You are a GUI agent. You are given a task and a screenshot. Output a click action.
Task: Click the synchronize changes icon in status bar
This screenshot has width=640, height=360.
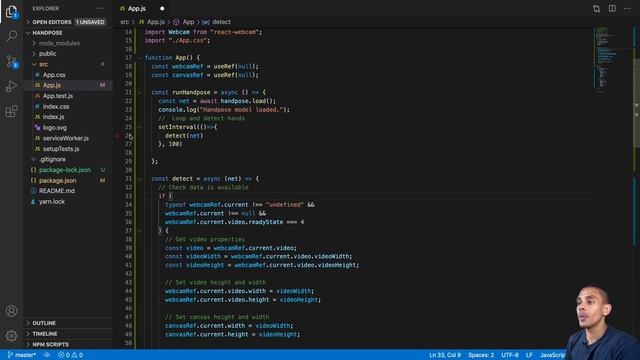[47, 355]
